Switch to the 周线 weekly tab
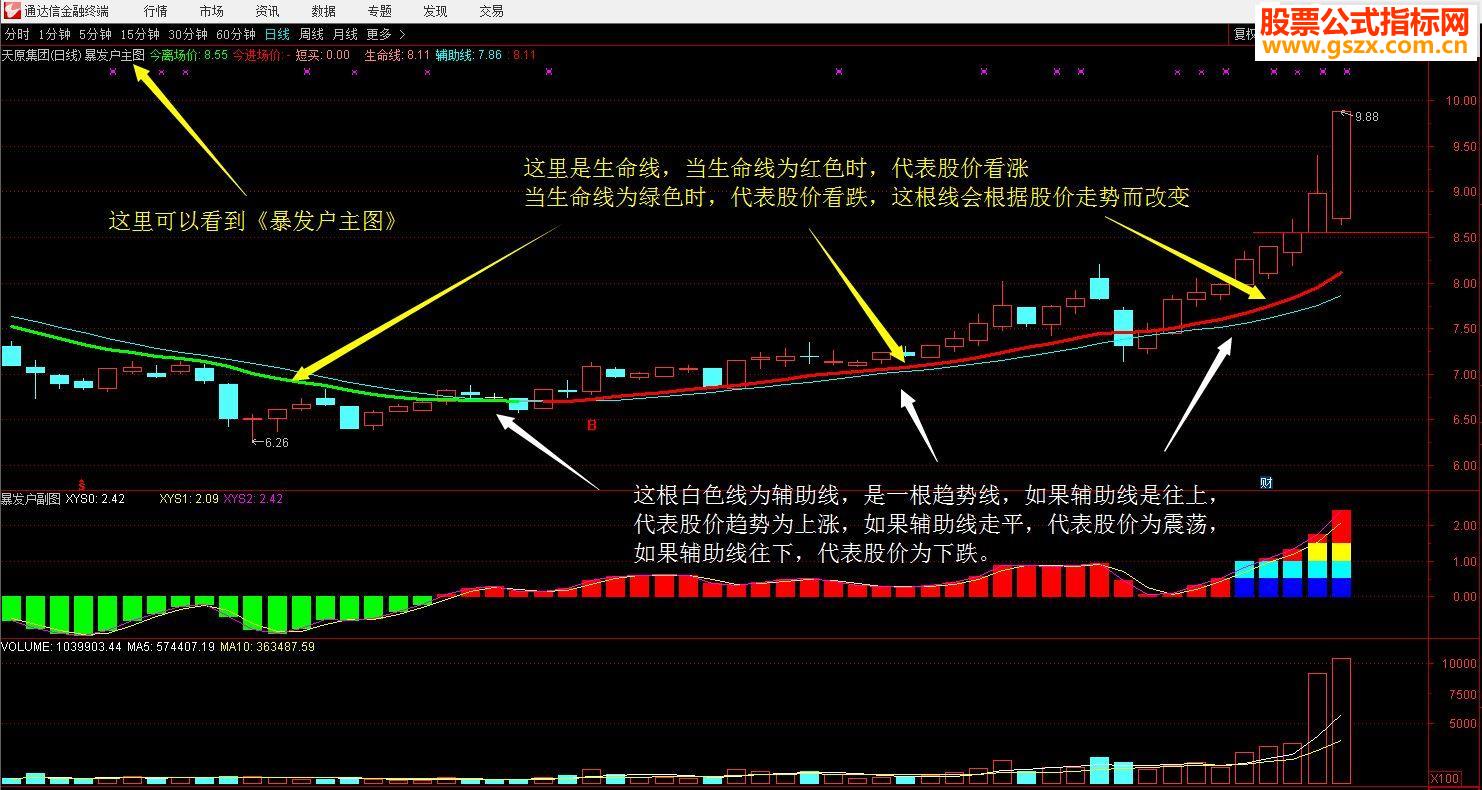 311,34
